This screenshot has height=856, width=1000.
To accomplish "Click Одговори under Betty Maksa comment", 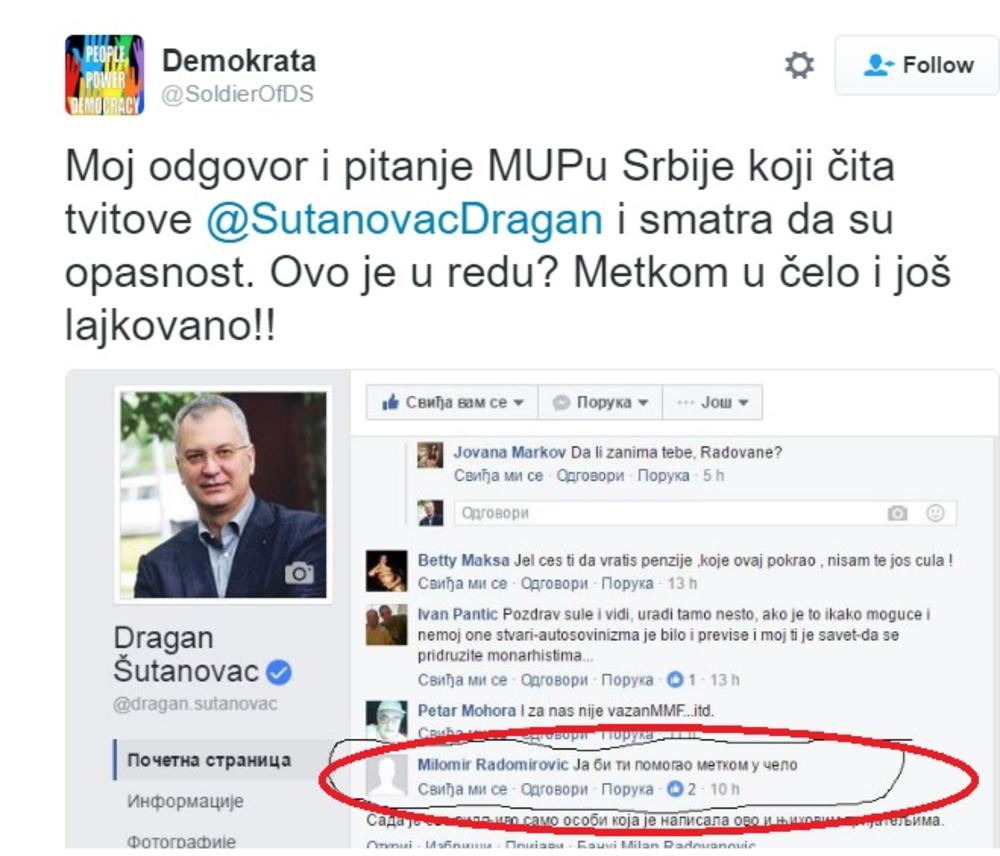I will 554,584.
